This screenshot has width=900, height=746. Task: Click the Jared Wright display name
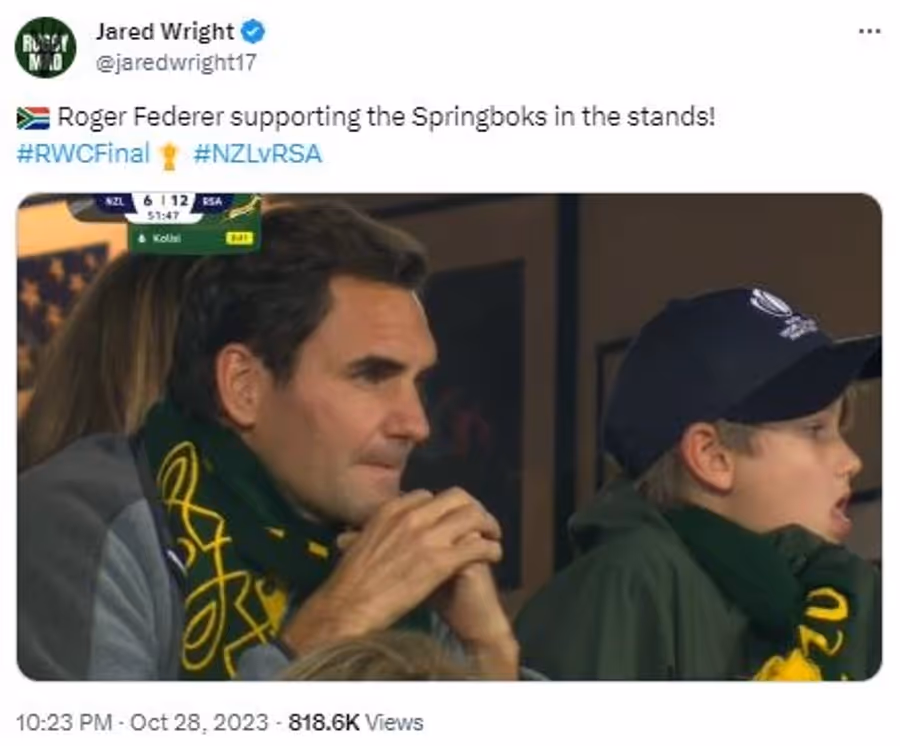point(165,32)
